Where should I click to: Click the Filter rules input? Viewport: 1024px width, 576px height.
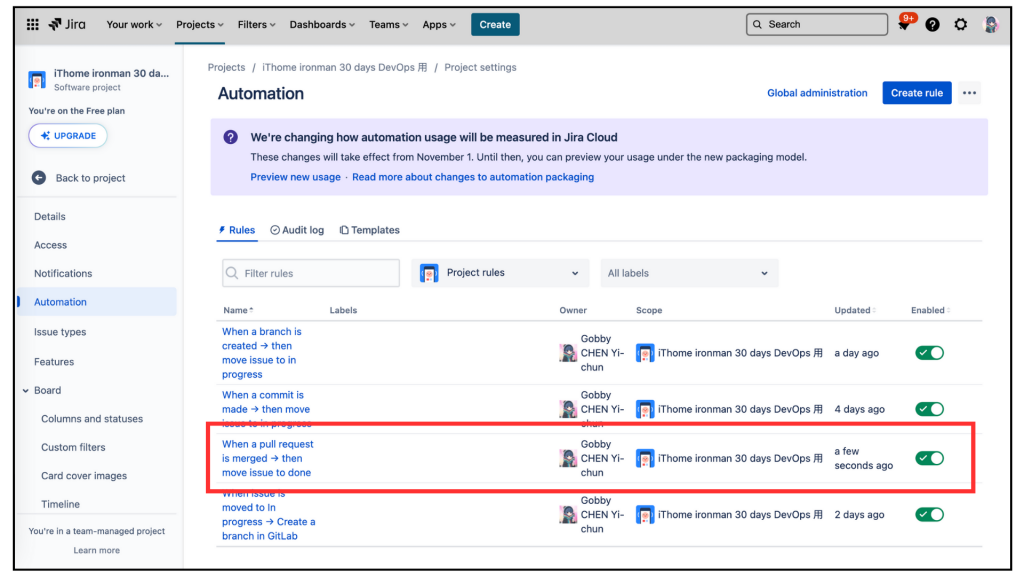point(311,273)
